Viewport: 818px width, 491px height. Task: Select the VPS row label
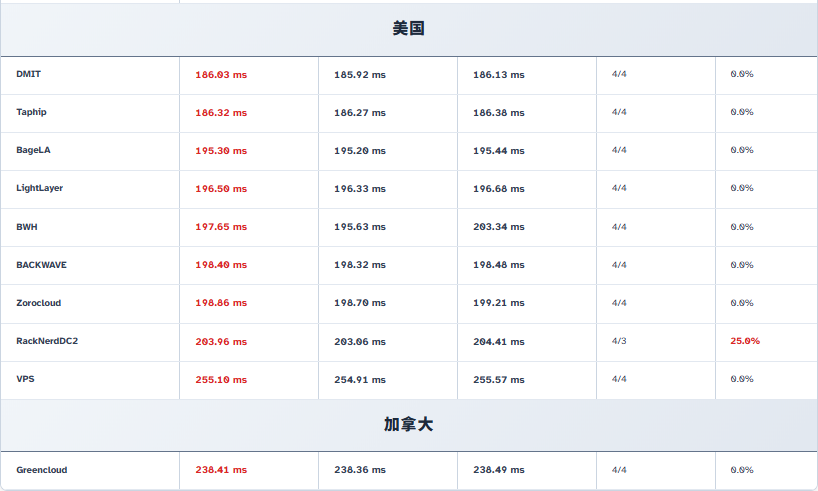pyautogui.click(x=25, y=379)
